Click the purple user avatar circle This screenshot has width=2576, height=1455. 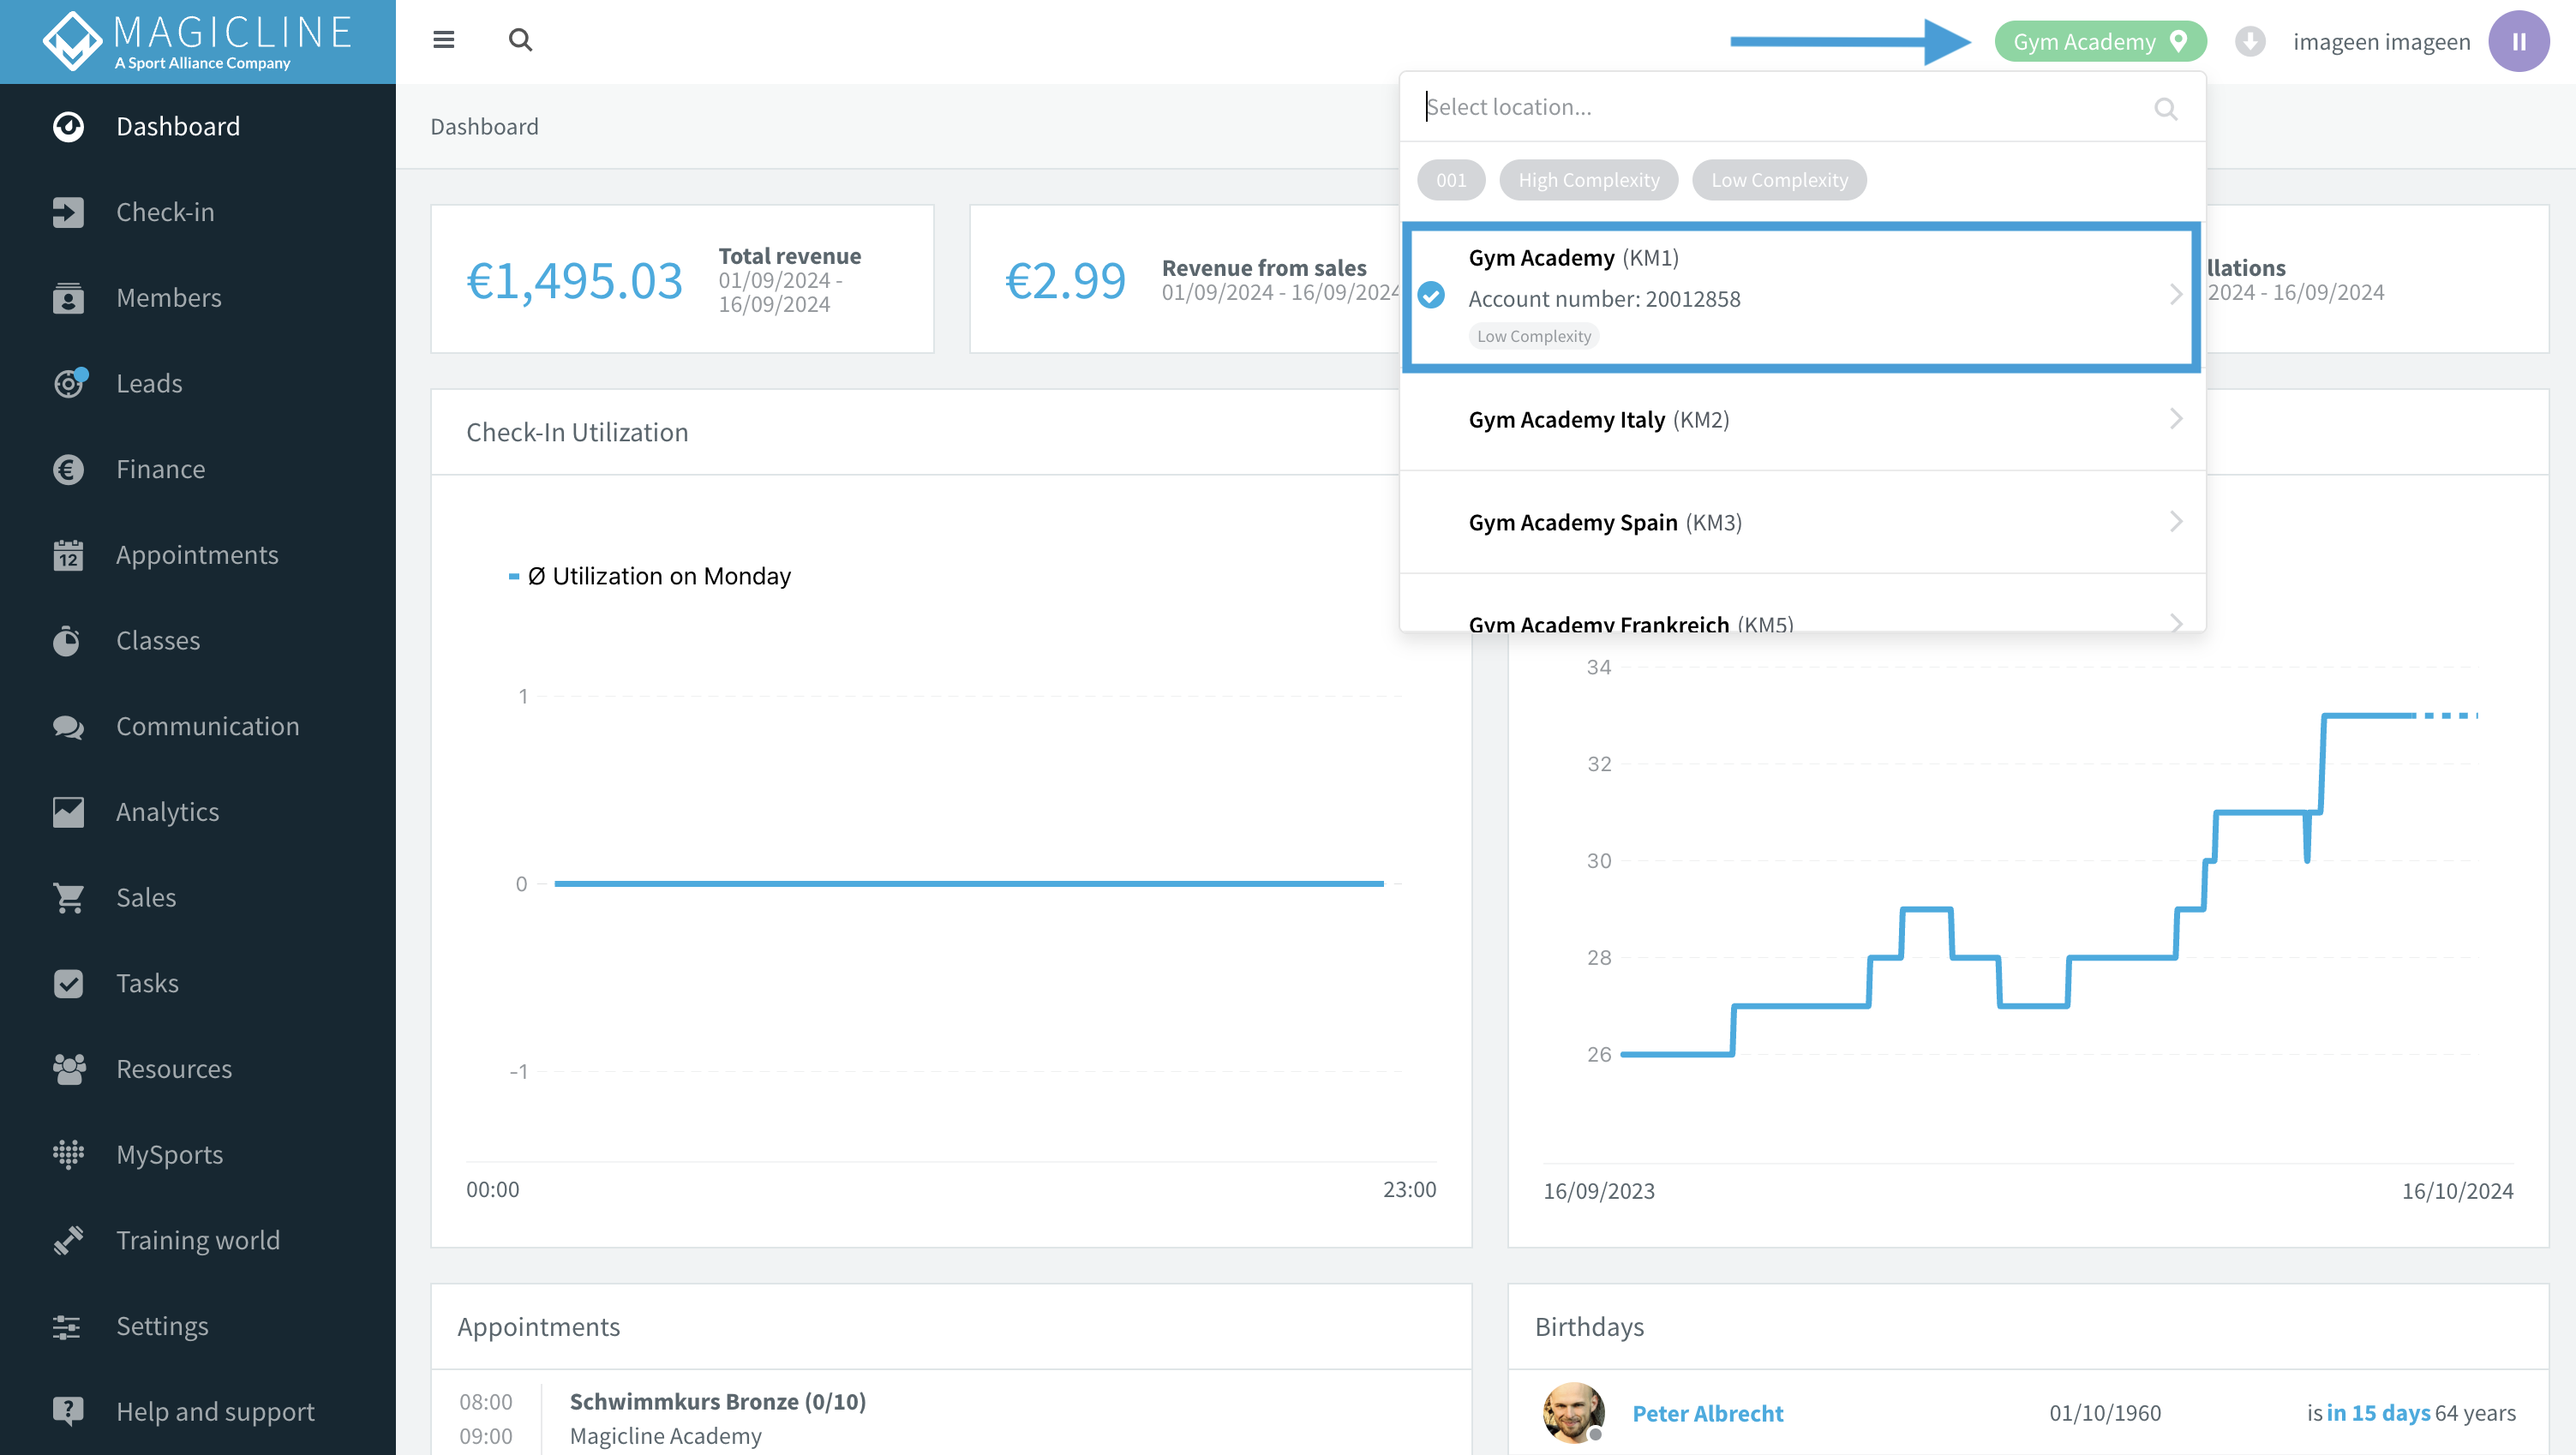point(2518,41)
